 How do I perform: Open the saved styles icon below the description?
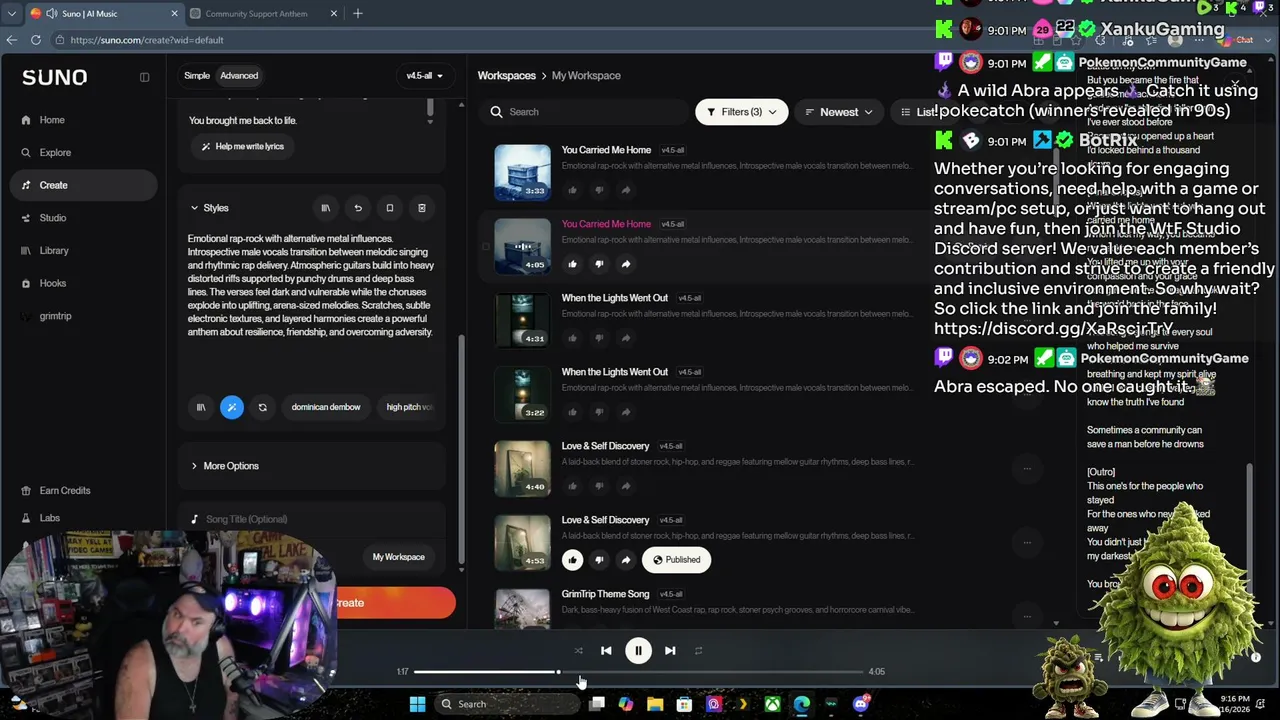click(x=201, y=407)
